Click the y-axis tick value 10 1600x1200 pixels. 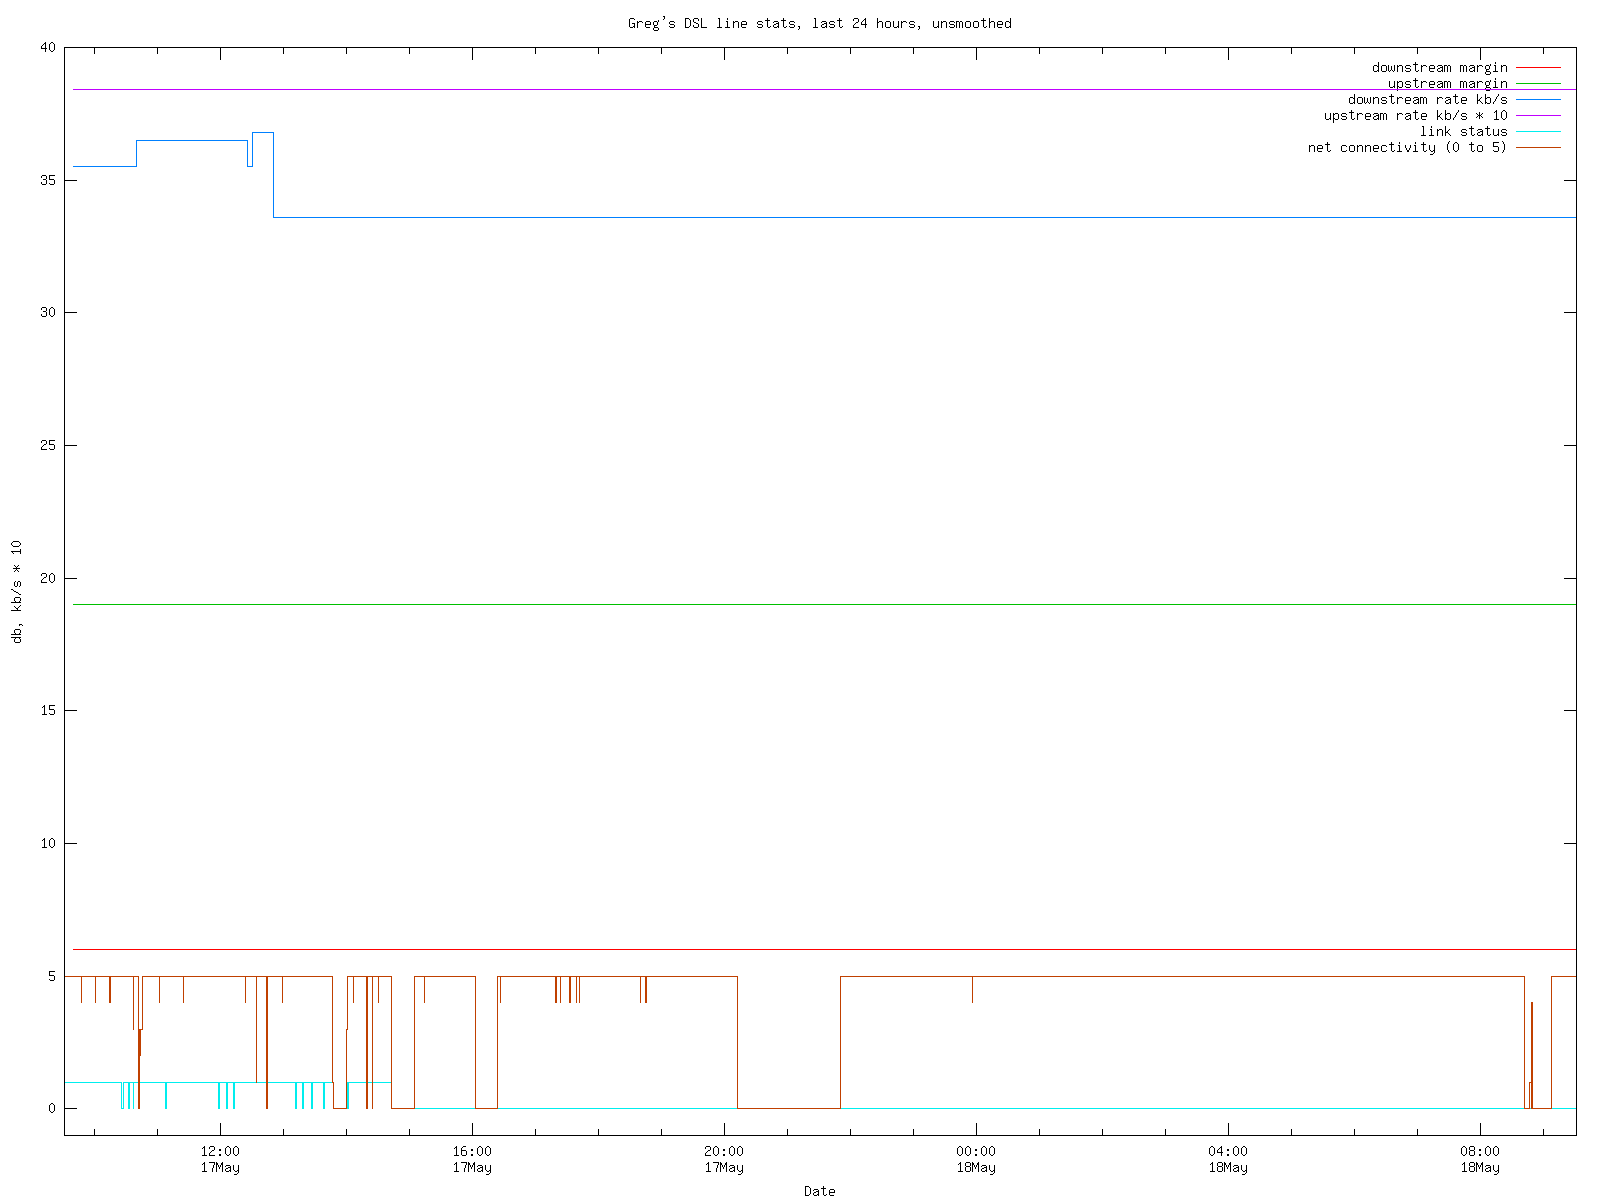48,843
